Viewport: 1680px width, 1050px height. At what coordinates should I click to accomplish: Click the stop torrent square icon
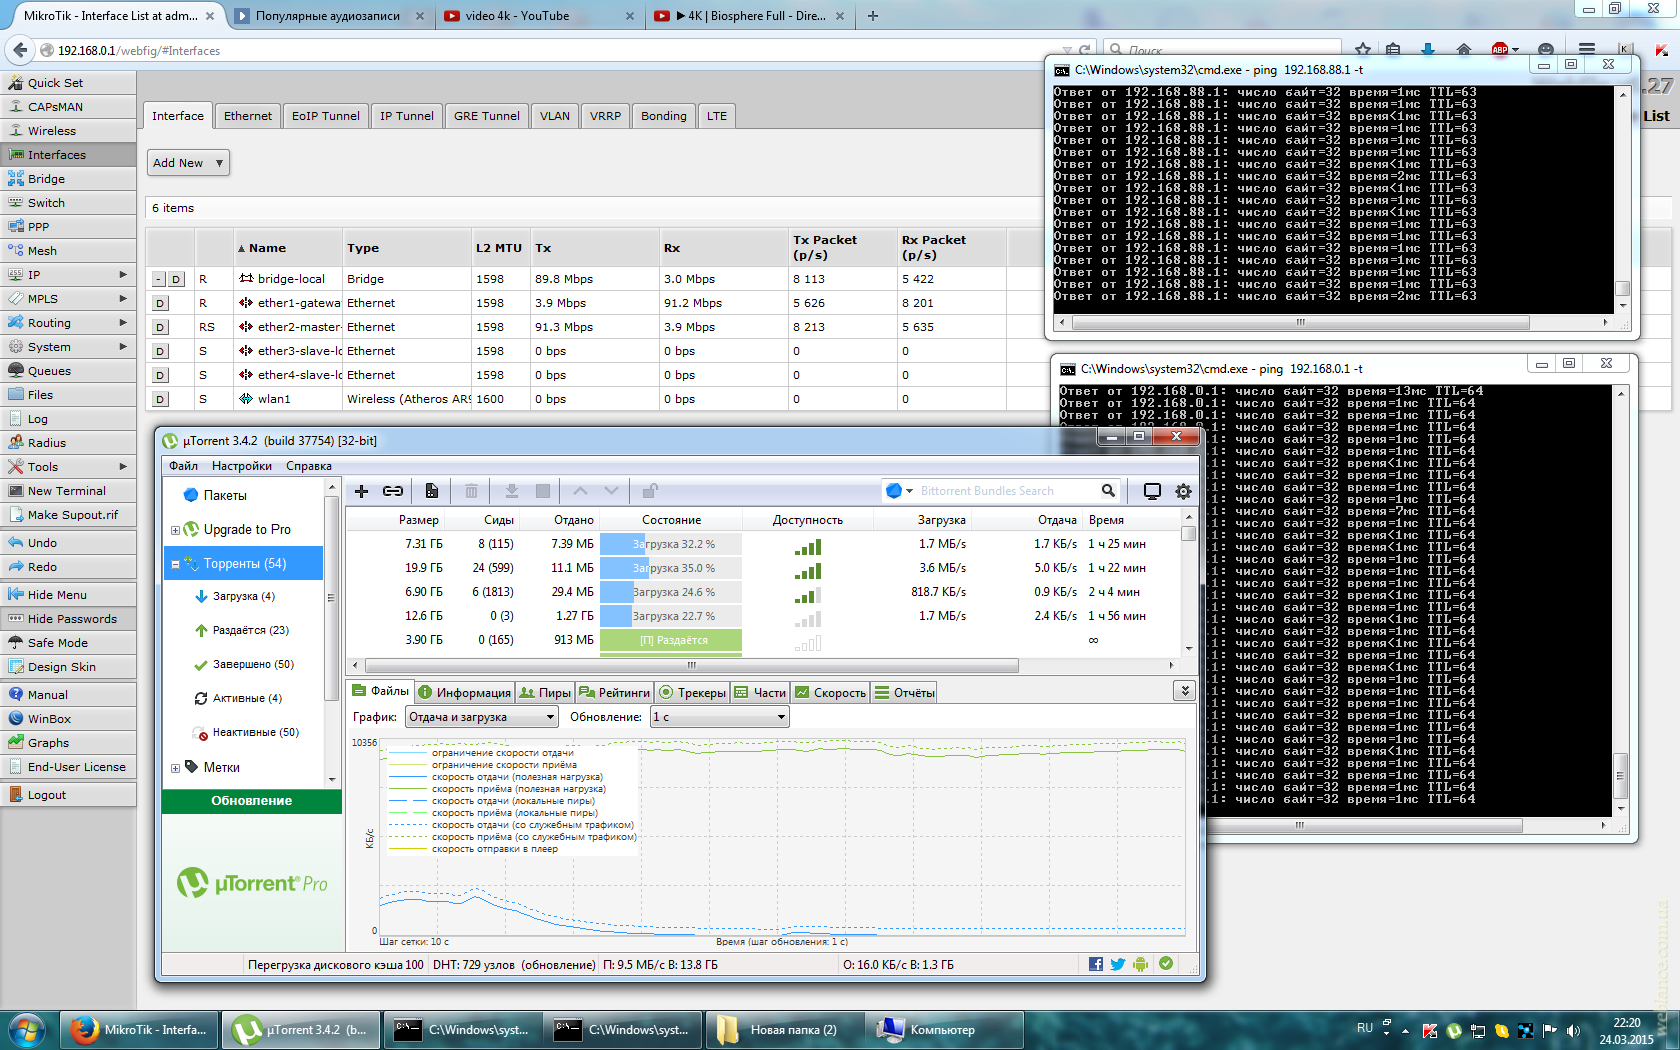point(543,491)
